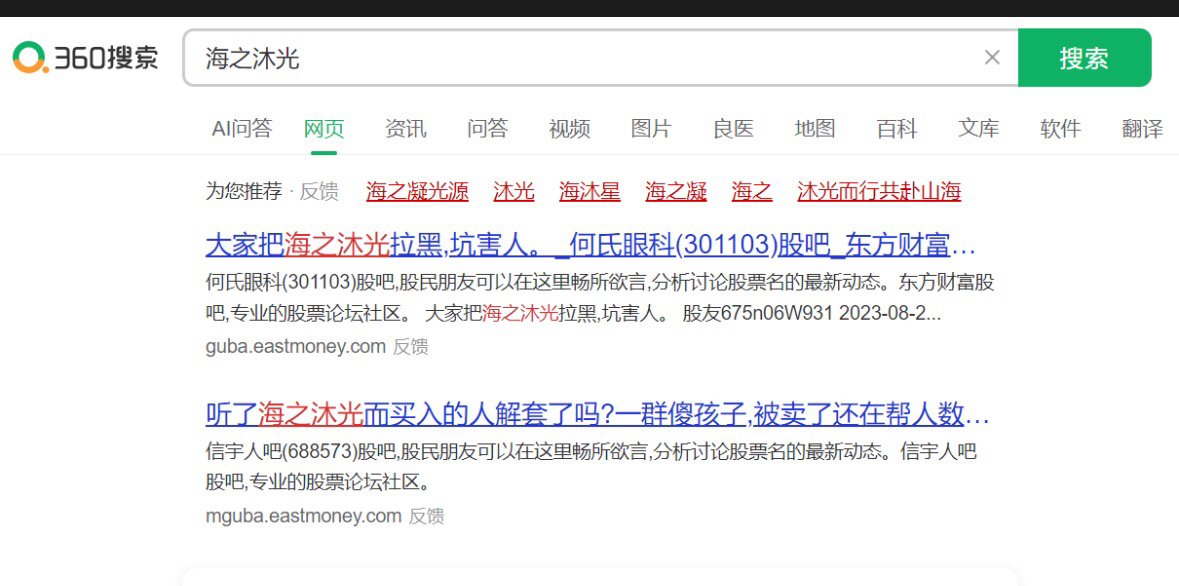Select the 软件 tab
The width and height of the screenshot is (1179, 586).
(1061, 129)
